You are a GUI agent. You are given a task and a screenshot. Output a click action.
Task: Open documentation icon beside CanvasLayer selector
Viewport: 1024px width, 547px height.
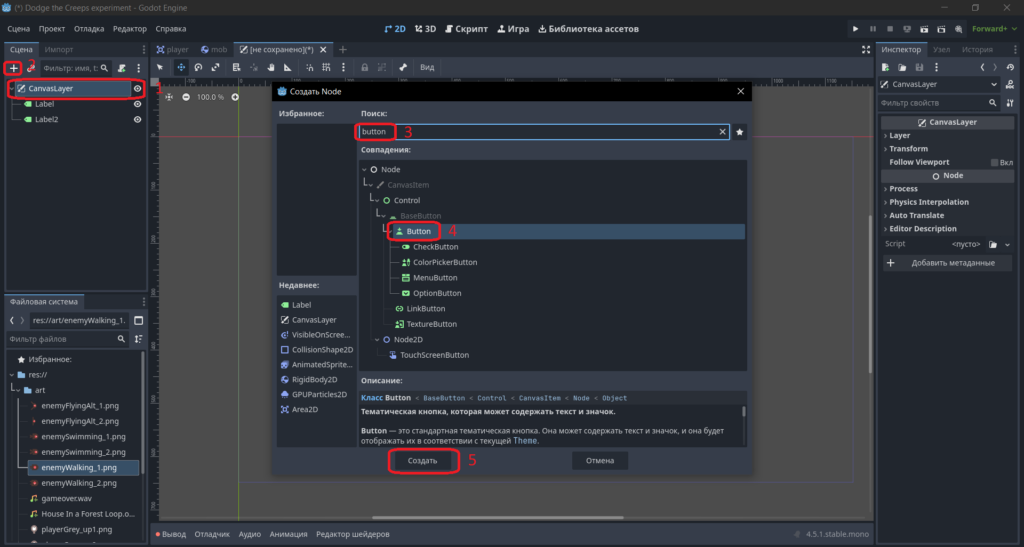tap(1010, 84)
